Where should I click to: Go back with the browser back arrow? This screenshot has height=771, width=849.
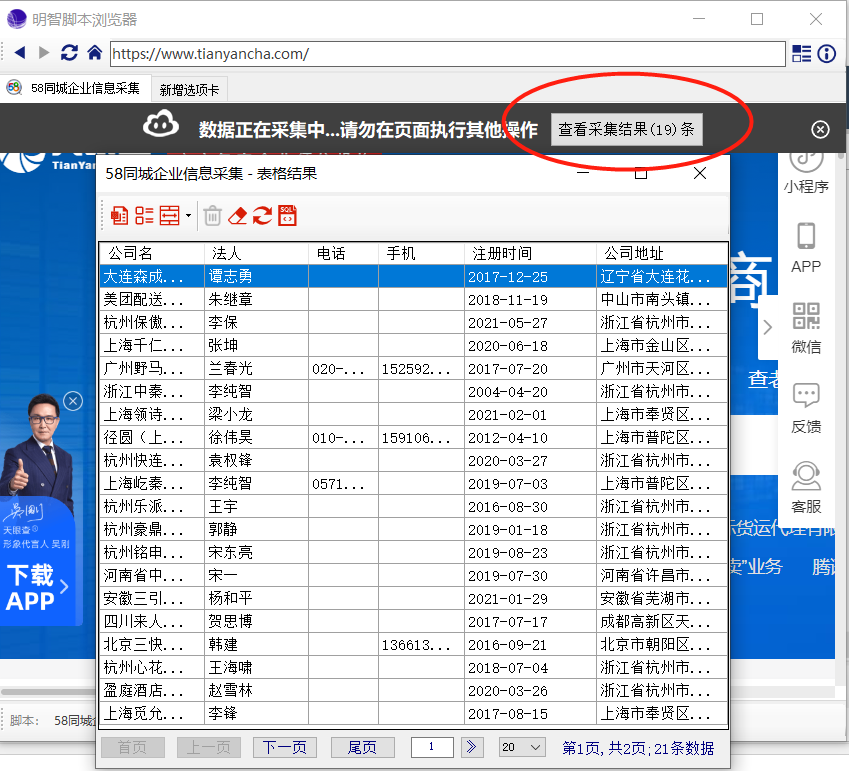click(x=20, y=53)
